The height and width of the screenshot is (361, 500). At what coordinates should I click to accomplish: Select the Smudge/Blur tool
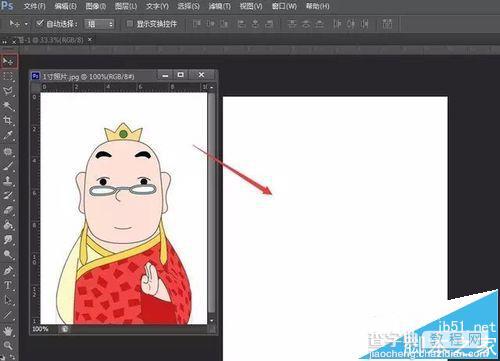point(8,240)
